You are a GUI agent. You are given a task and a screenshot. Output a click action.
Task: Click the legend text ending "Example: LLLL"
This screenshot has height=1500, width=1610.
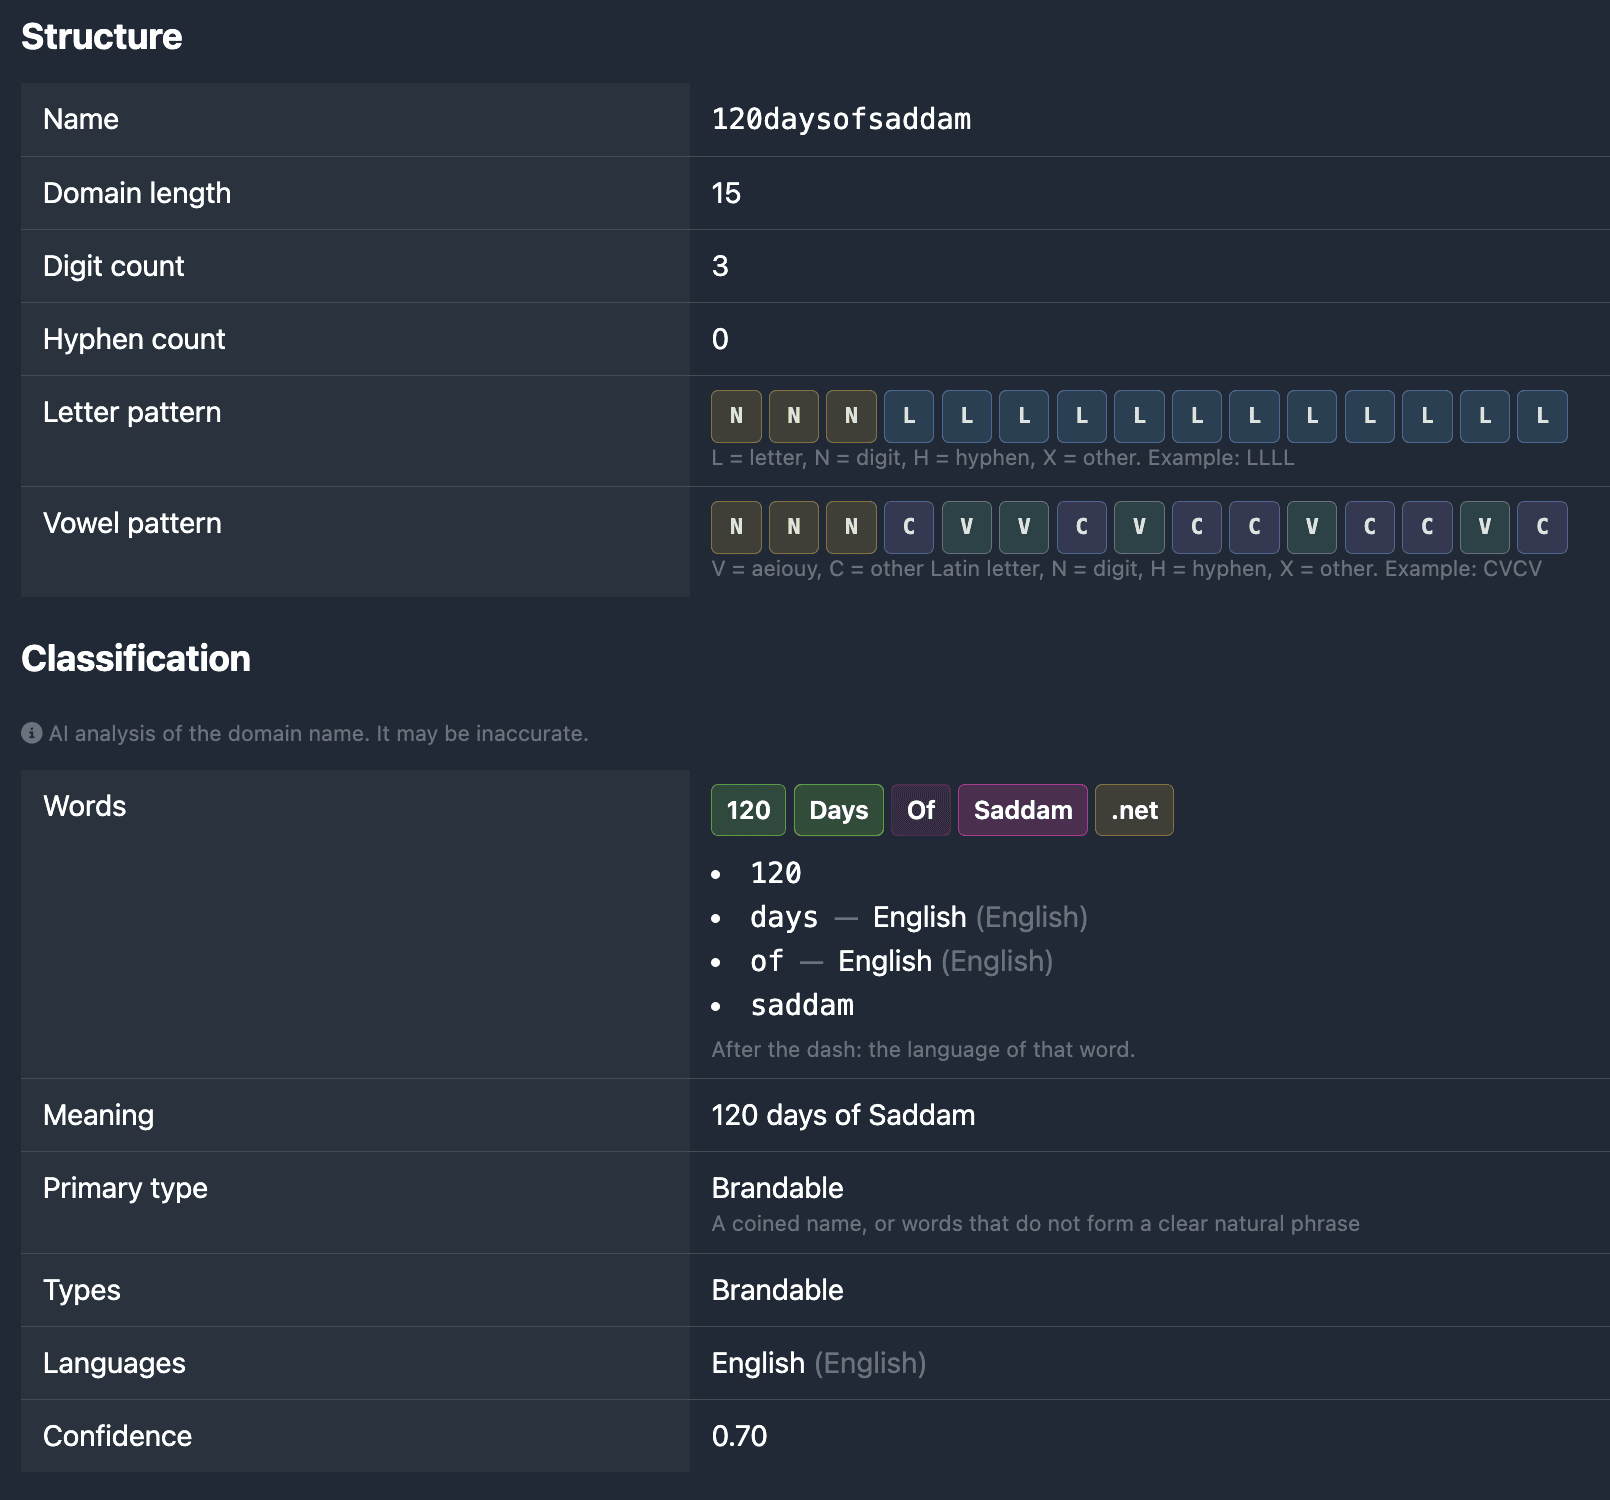click(1003, 458)
